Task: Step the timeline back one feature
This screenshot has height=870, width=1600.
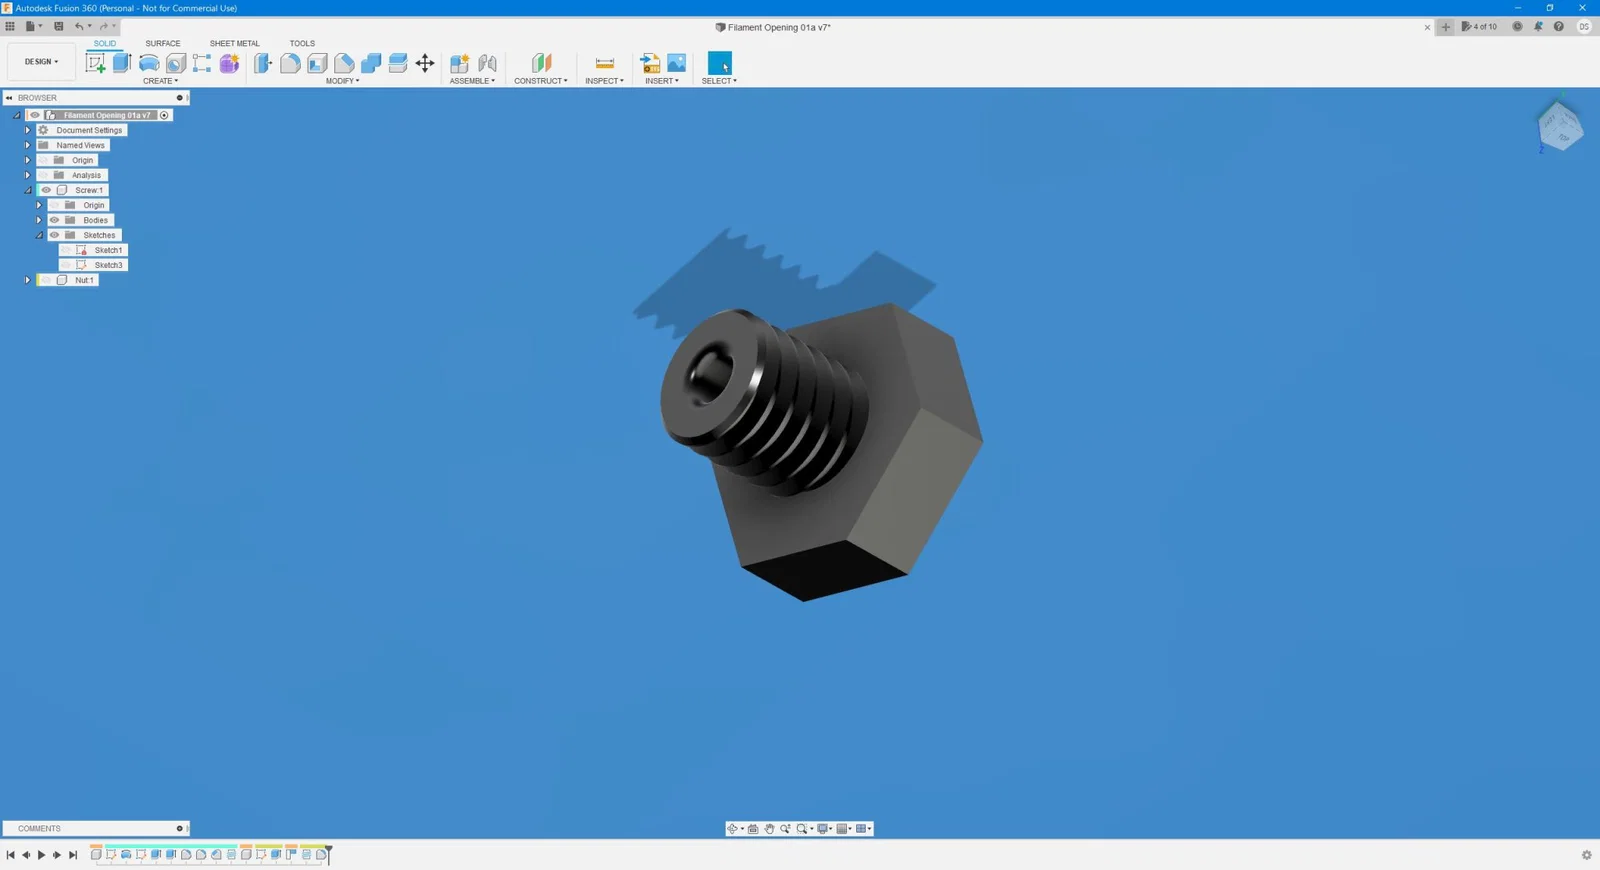Action: coord(26,855)
